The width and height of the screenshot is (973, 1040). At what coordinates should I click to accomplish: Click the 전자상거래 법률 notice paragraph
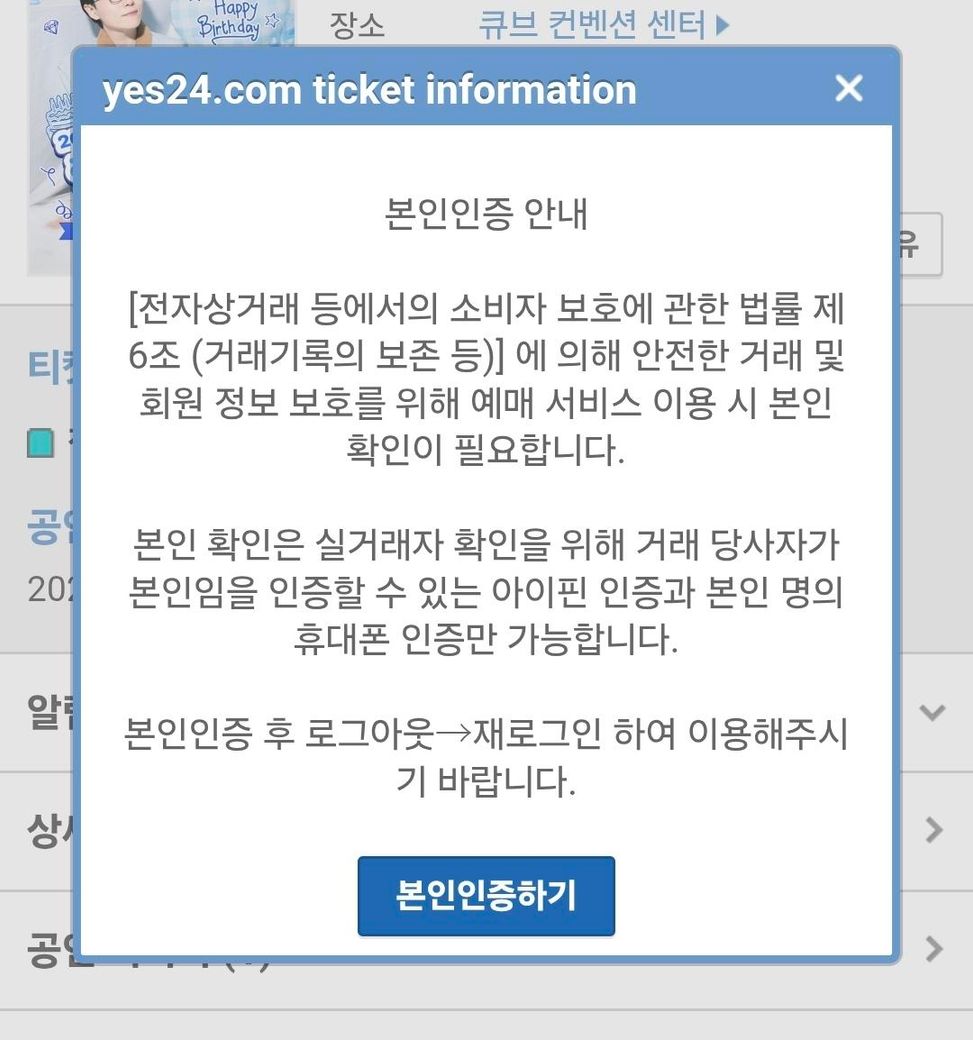pos(486,379)
